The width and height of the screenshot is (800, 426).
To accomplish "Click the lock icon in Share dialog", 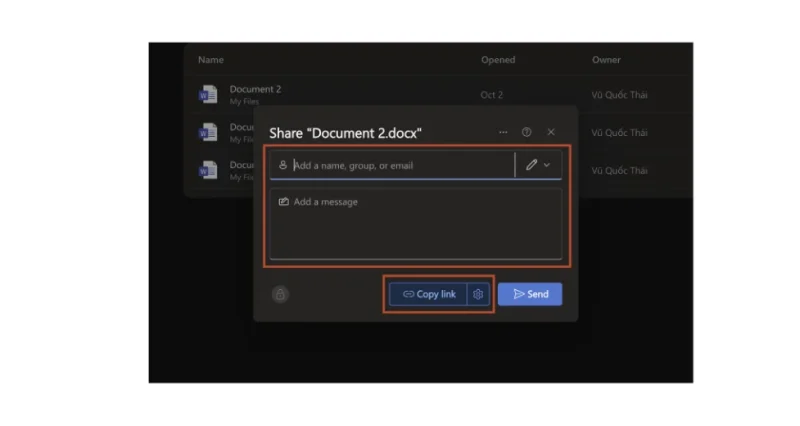I will point(280,294).
